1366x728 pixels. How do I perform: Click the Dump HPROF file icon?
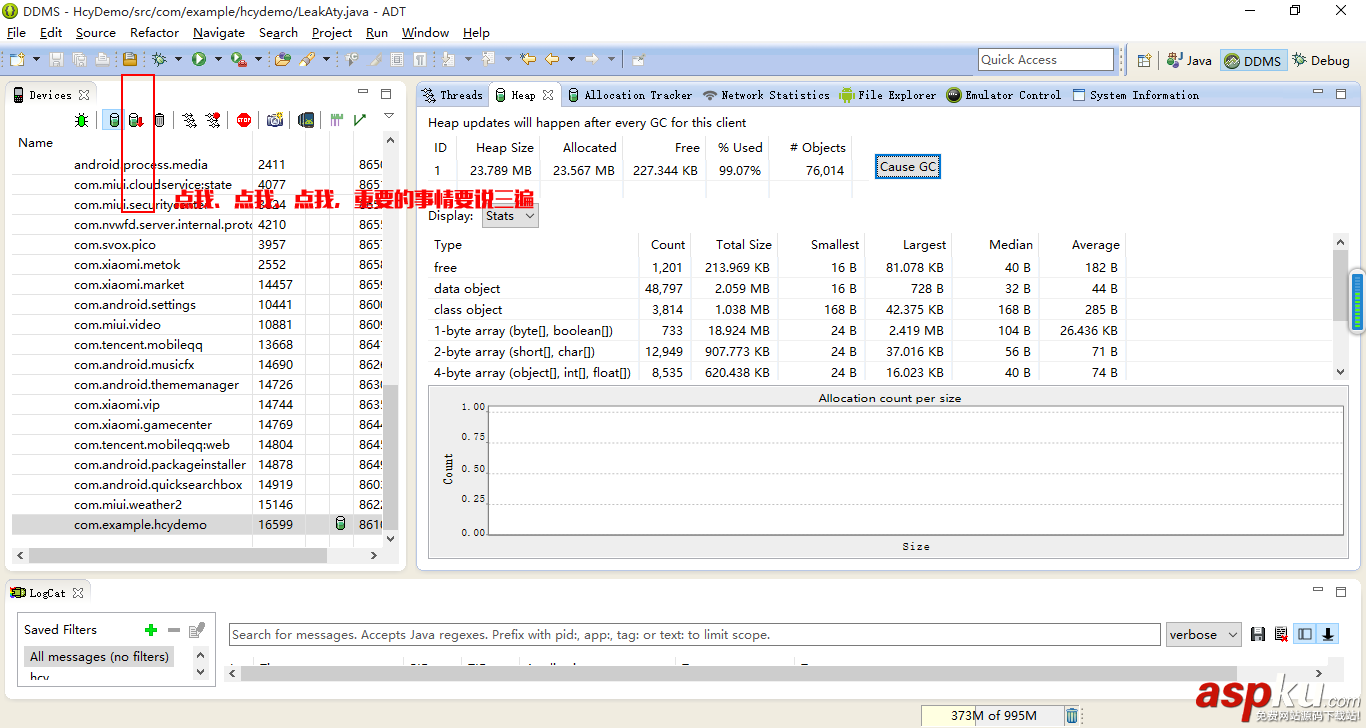point(136,121)
